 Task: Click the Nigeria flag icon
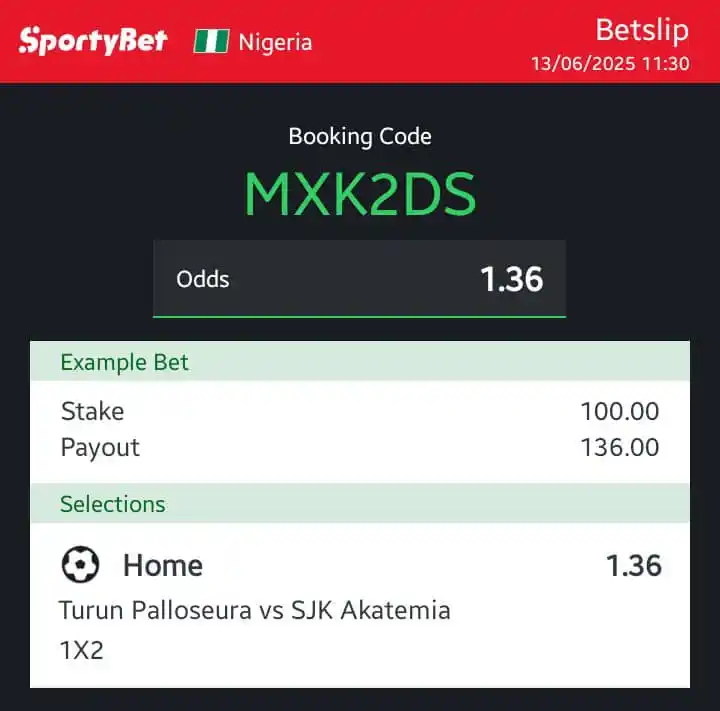point(212,41)
